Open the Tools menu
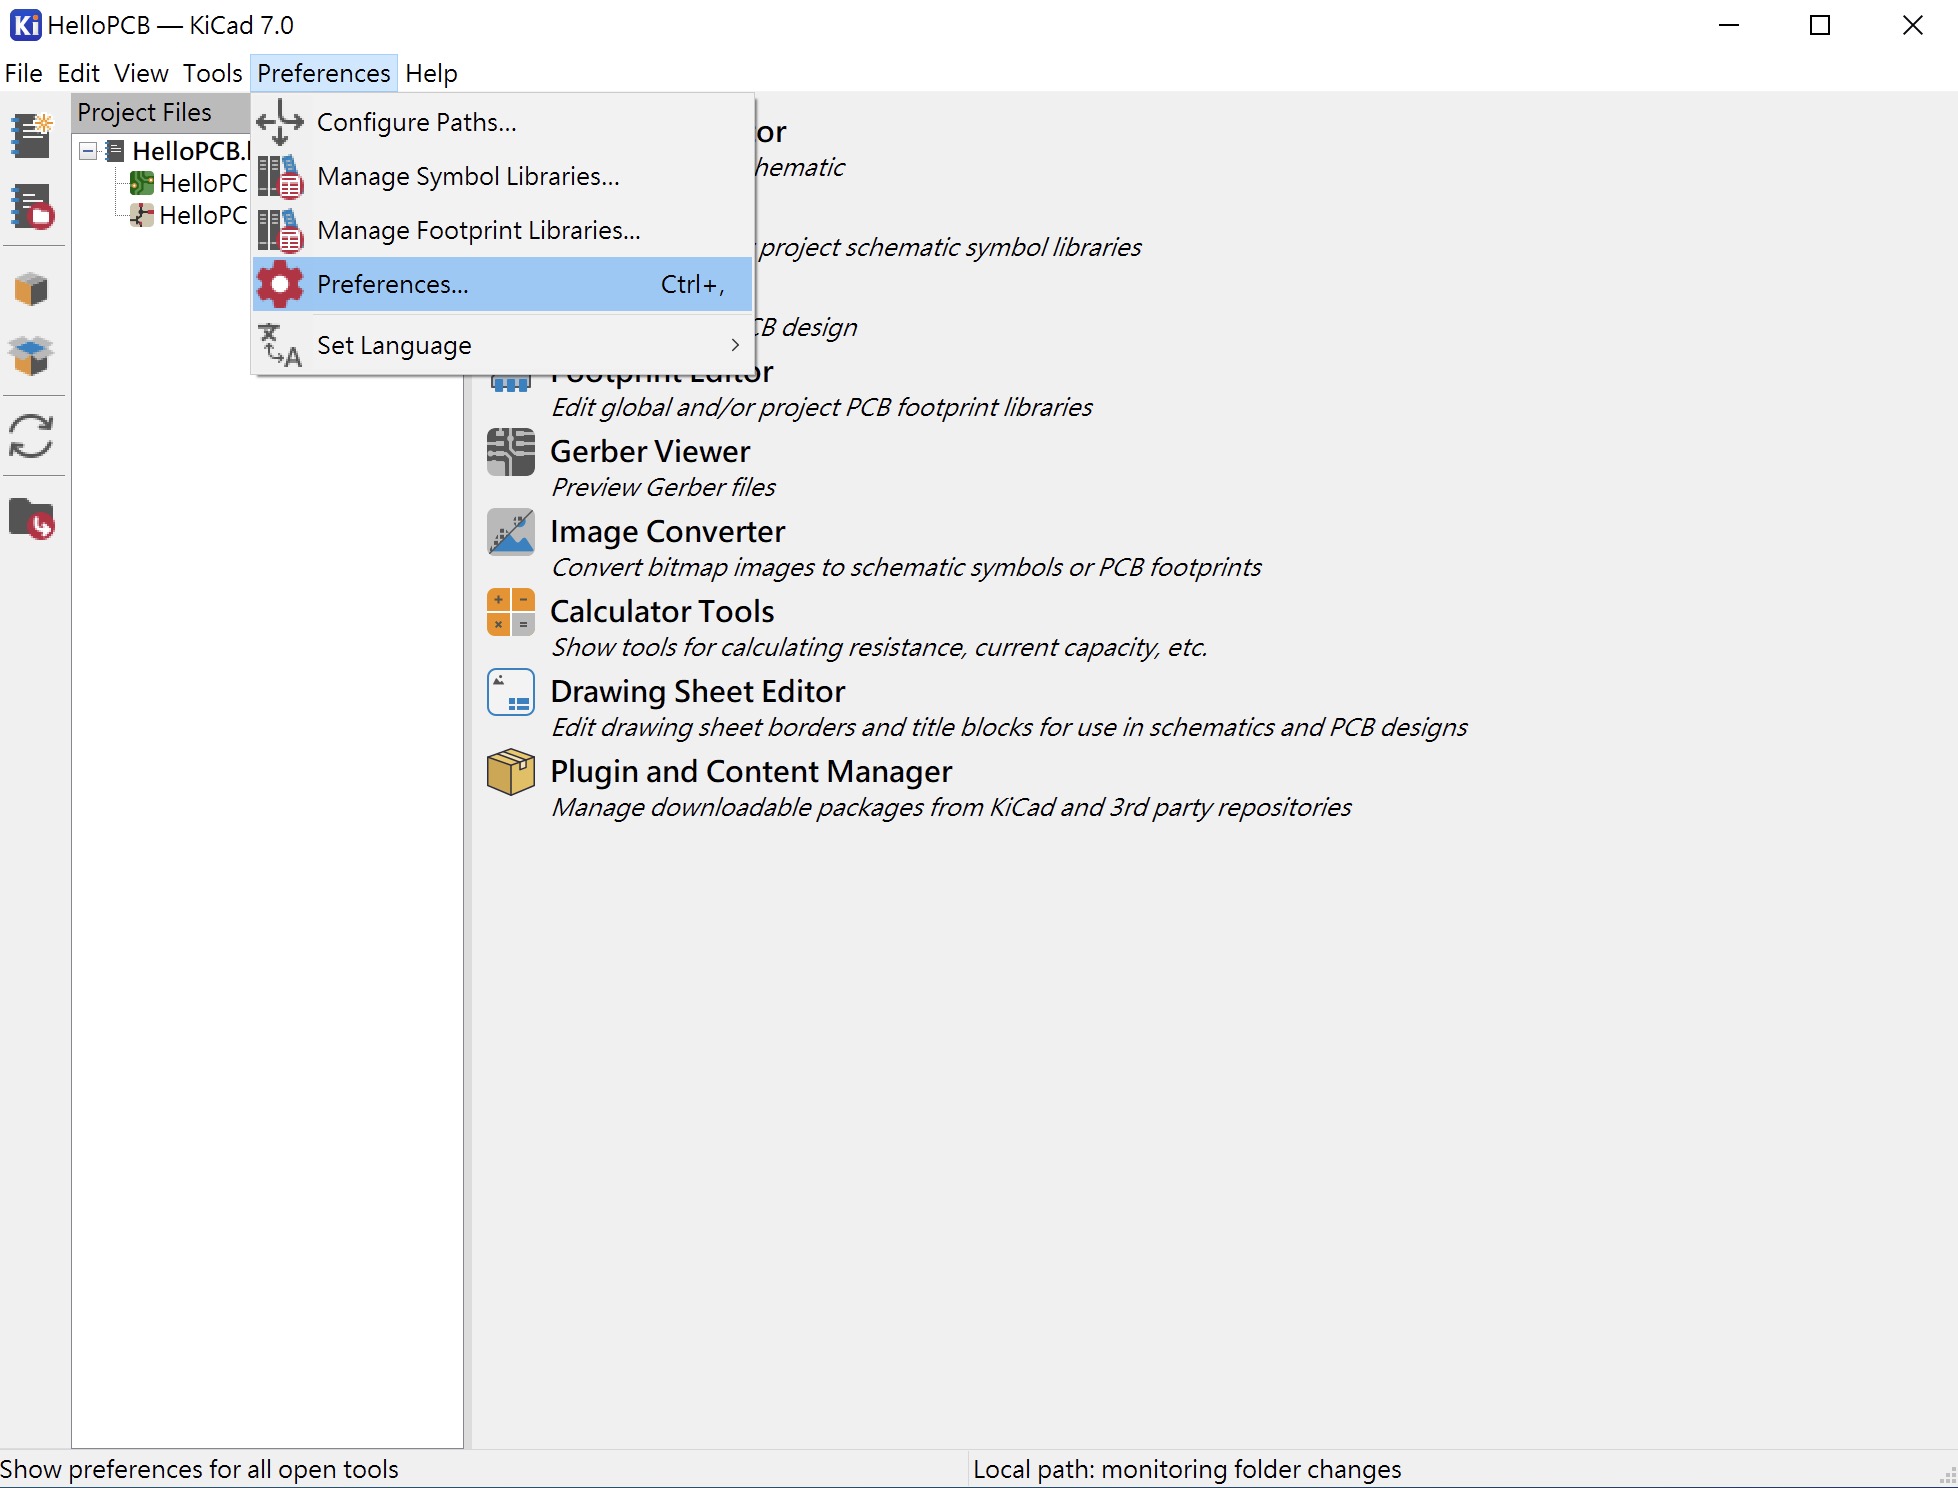Image resolution: width=1958 pixels, height=1488 pixels. tap(212, 73)
